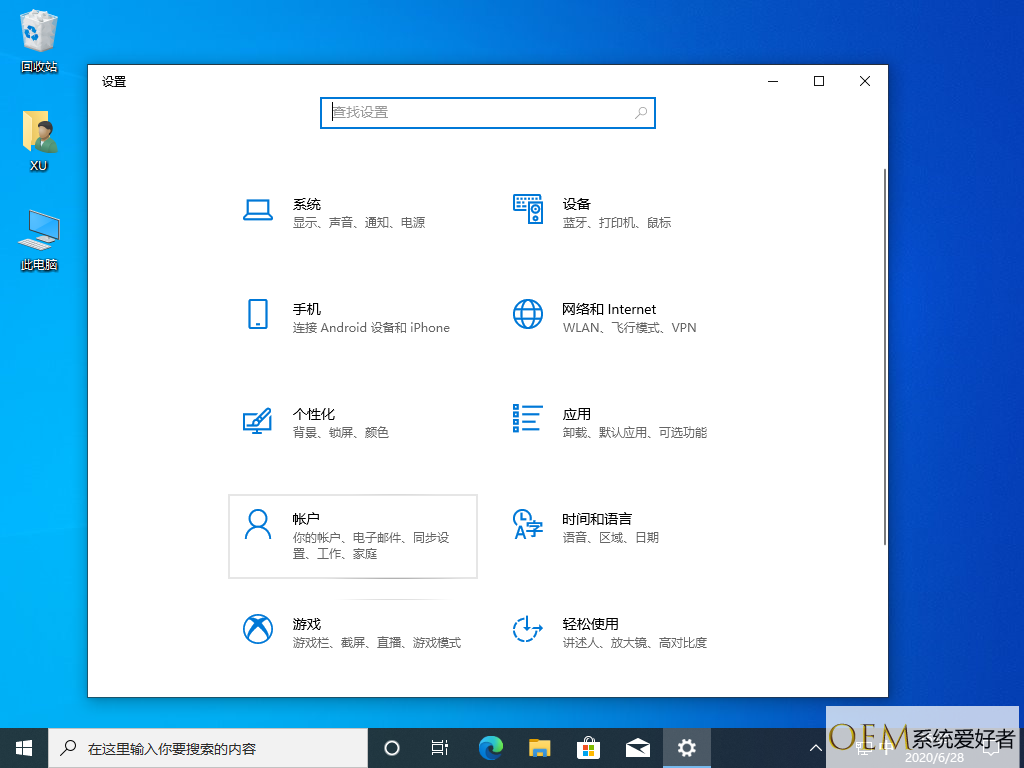Open the 系统 (System) settings icon

click(258, 209)
